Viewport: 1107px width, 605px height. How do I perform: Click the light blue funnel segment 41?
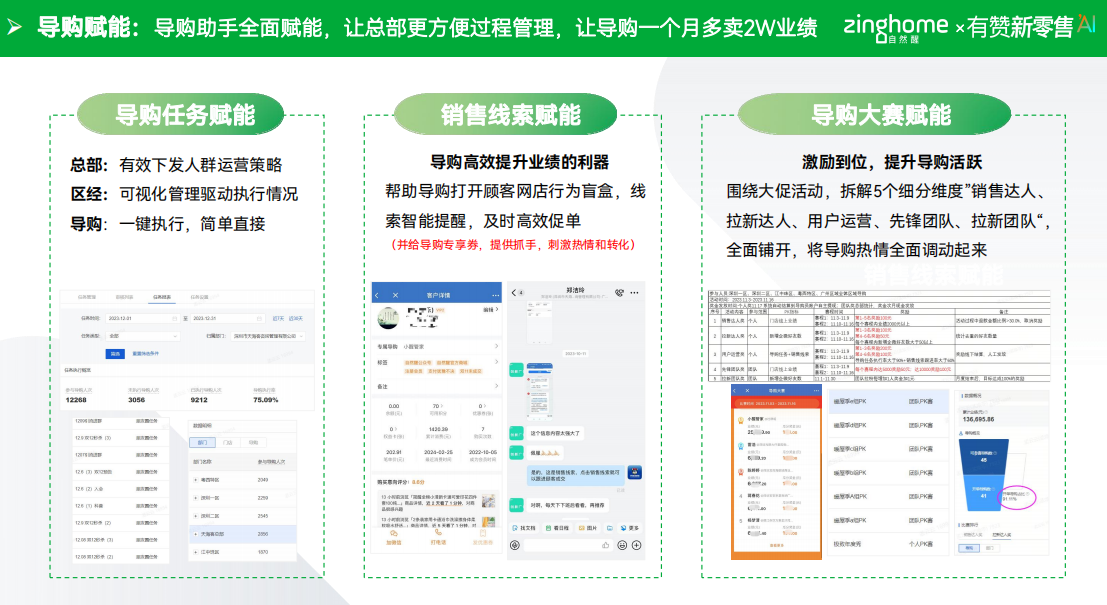pyautogui.click(x=983, y=493)
